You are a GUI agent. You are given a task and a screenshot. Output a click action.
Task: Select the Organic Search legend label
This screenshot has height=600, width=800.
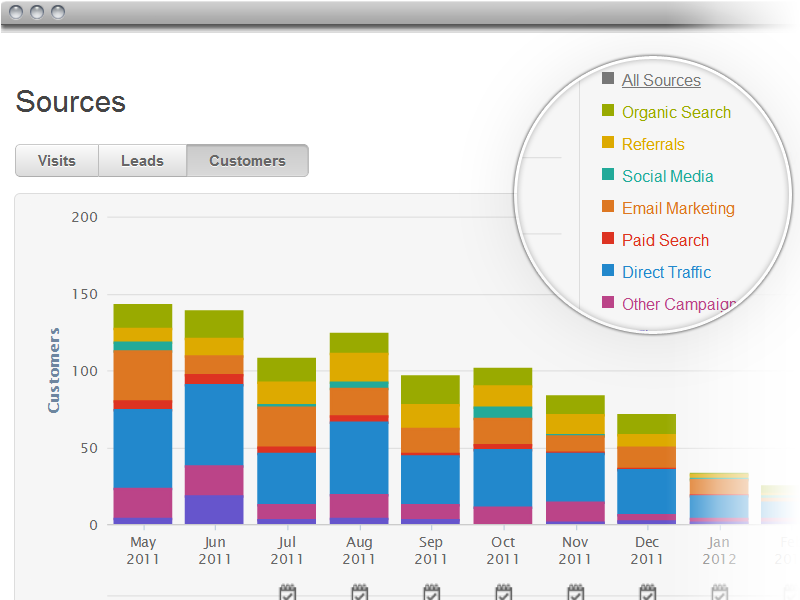676,112
